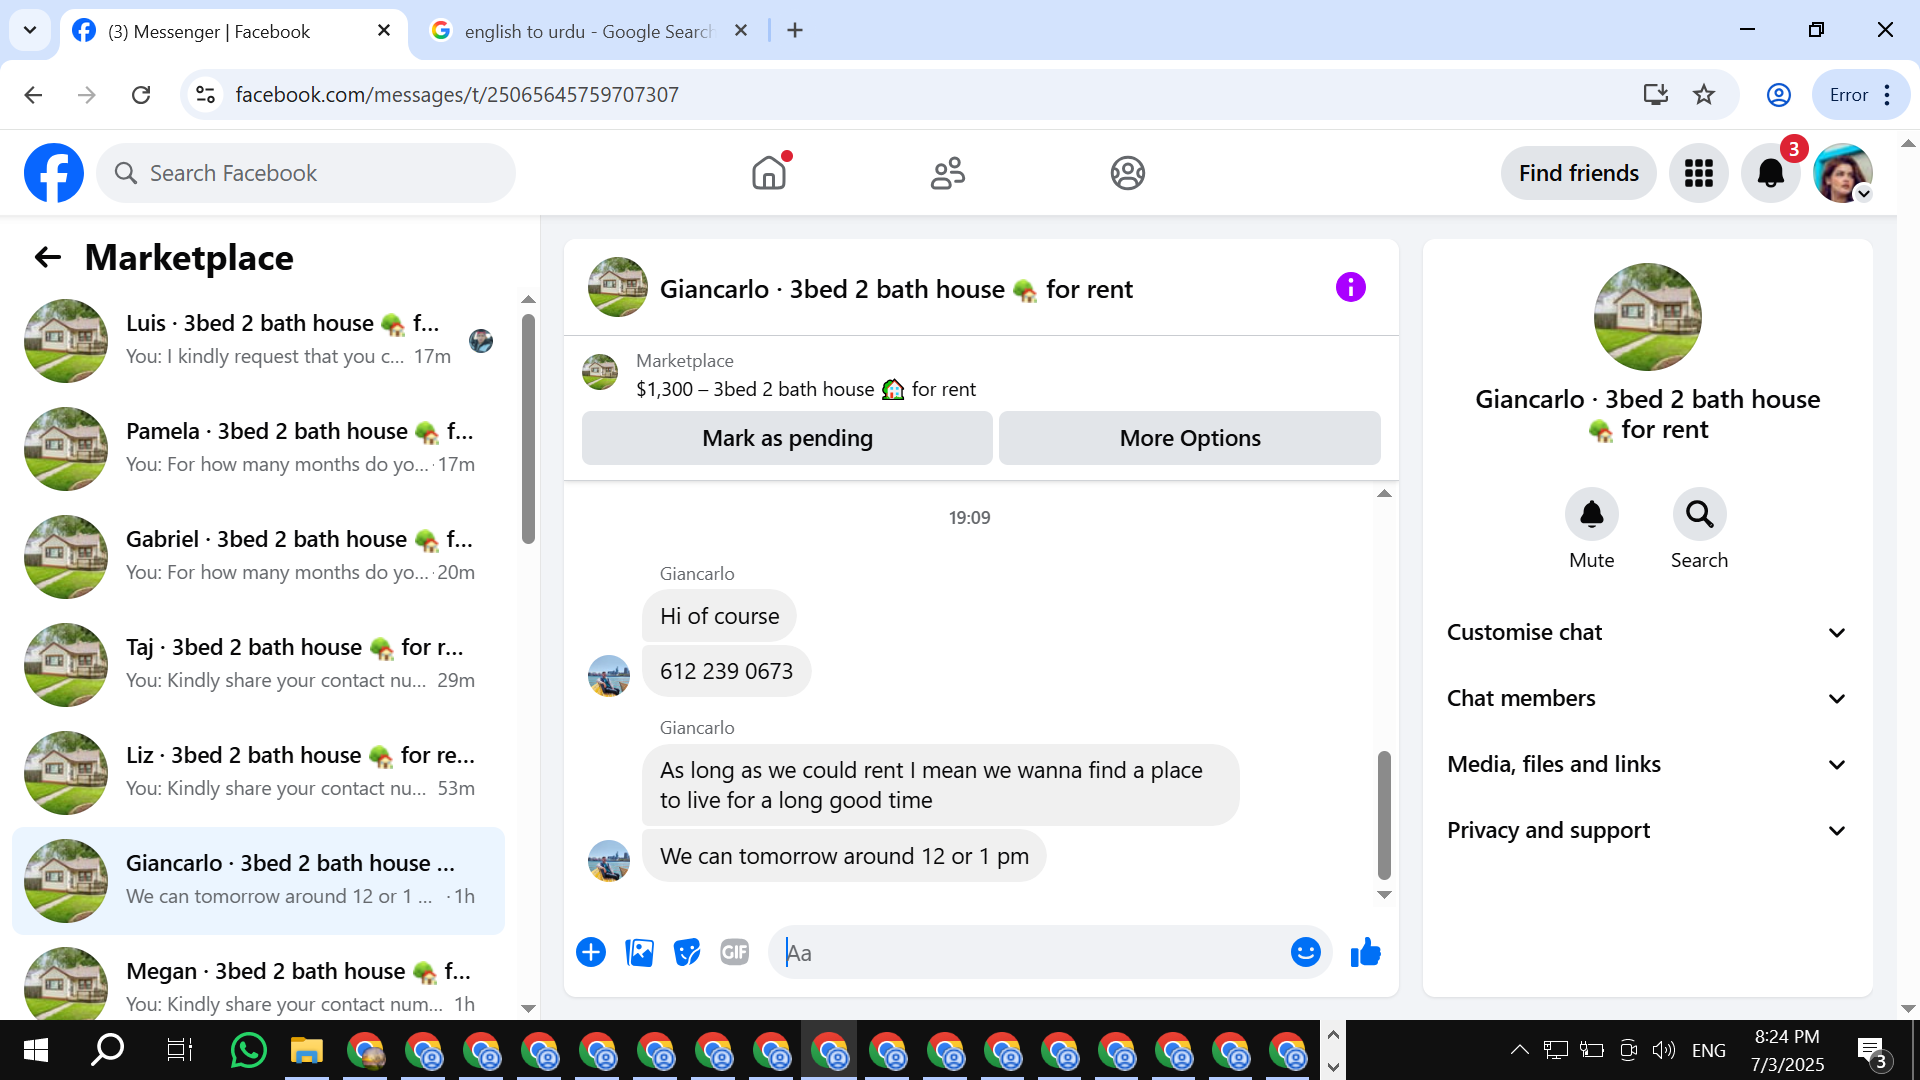Mute this chat with bell button
The width and height of the screenshot is (1920, 1080).
[1591, 515]
